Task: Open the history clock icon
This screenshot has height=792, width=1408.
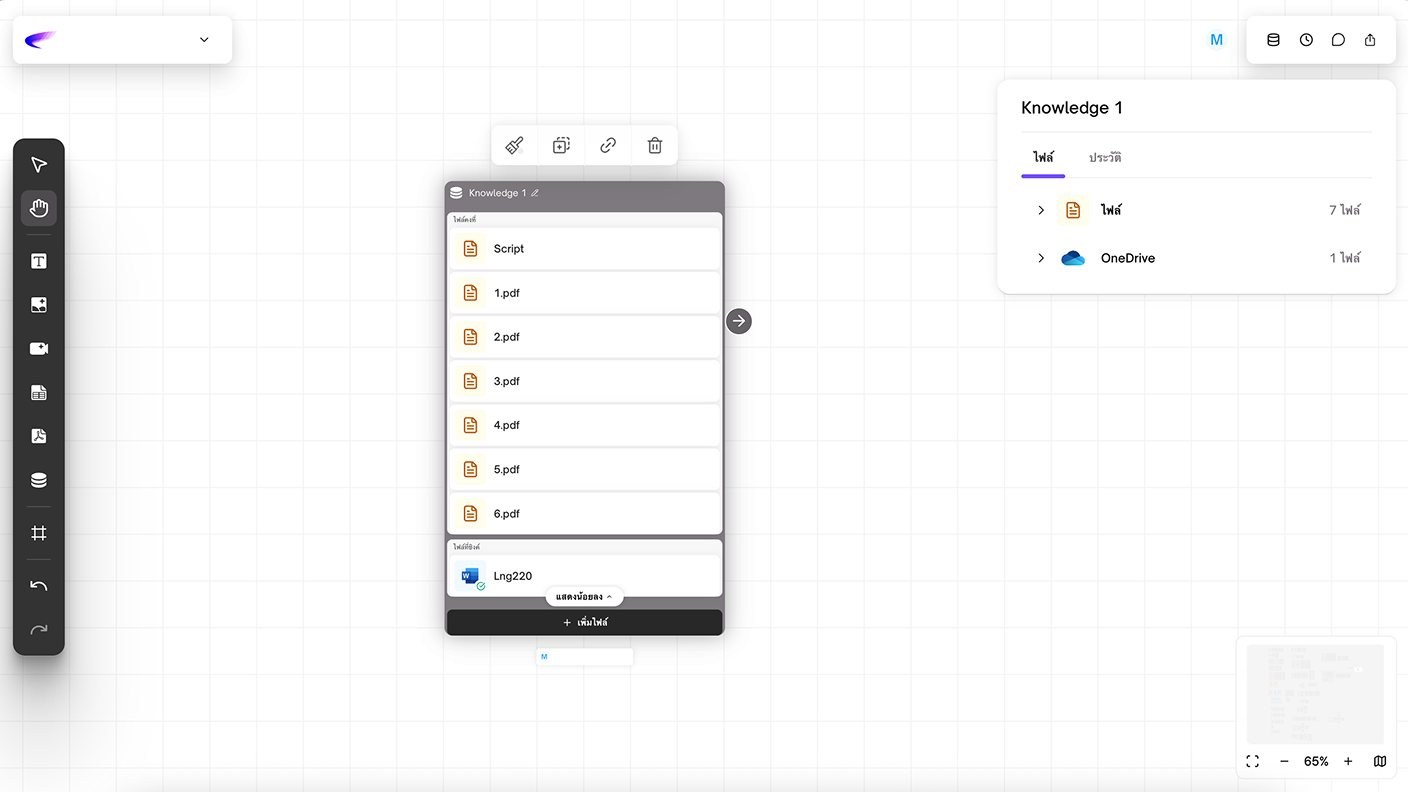Action: click(x=1306, y=40)
